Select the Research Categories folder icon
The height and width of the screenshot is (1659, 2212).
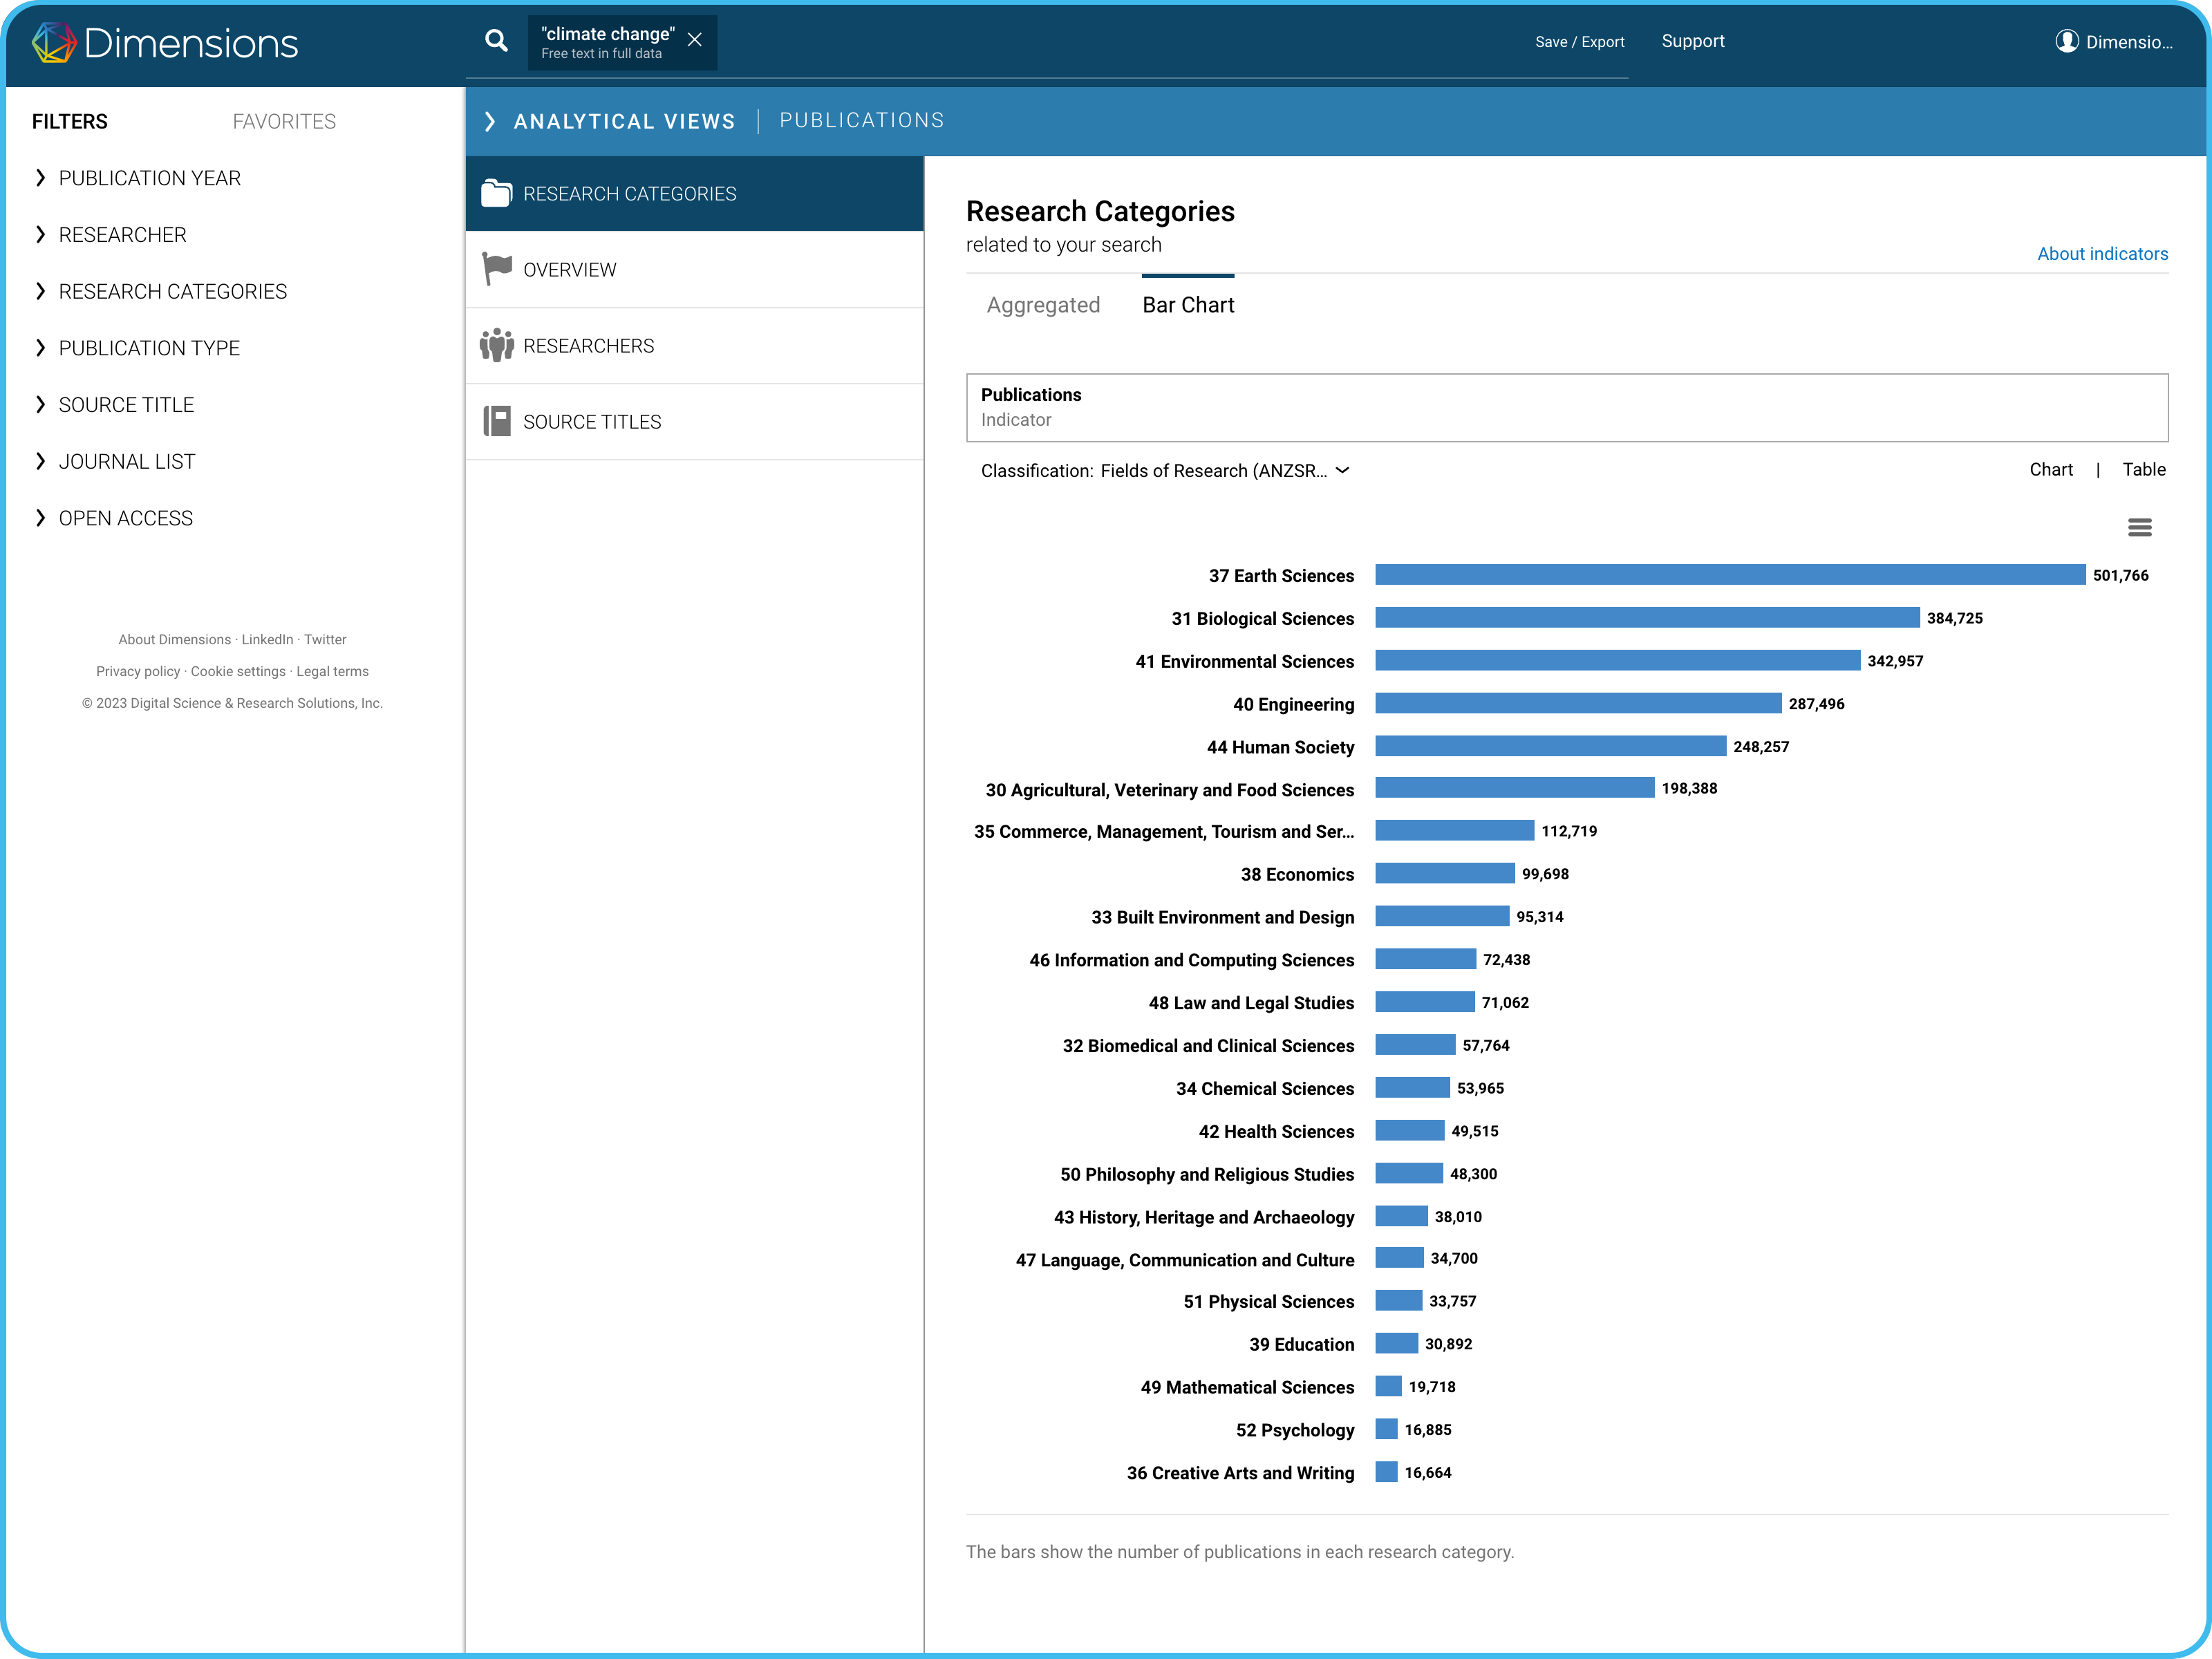click(496, 193)
